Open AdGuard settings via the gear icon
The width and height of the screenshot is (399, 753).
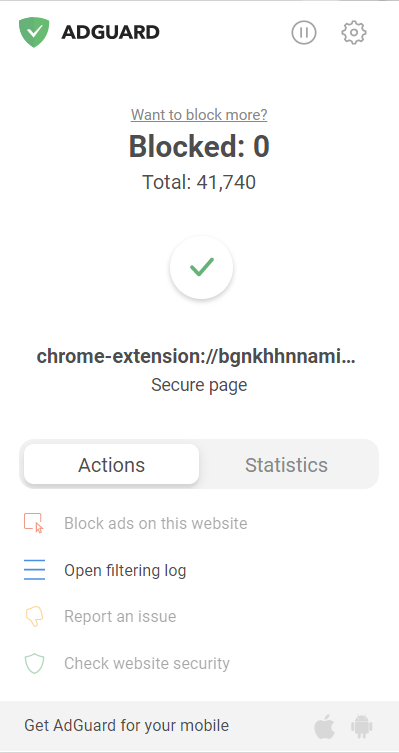(354, 33)
